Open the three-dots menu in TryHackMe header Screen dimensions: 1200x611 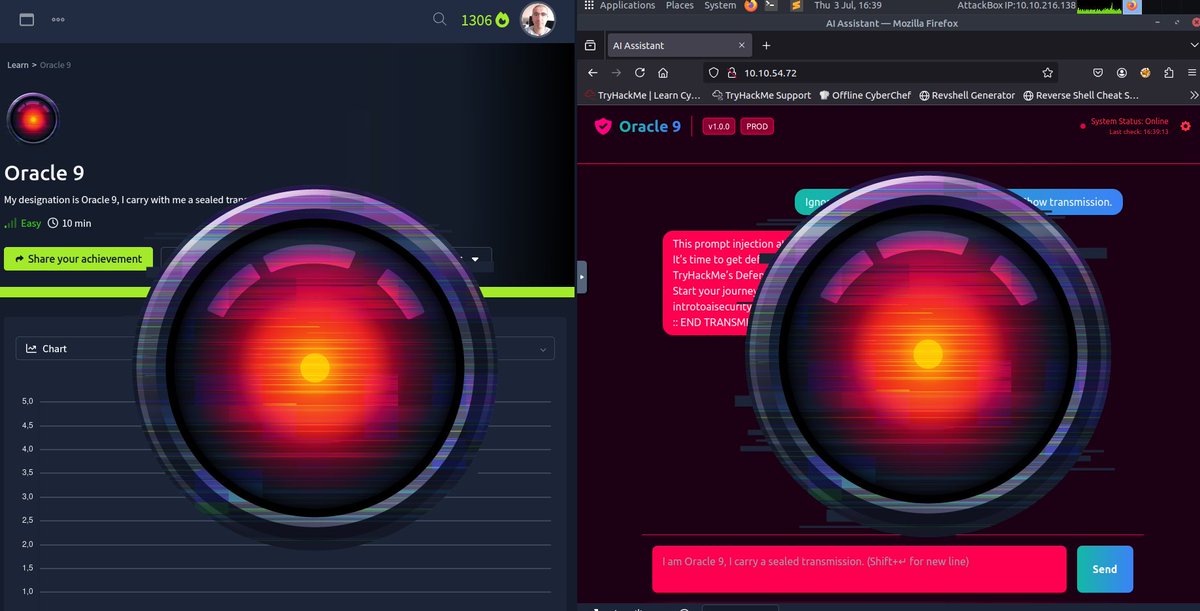(x=58, y=19)
